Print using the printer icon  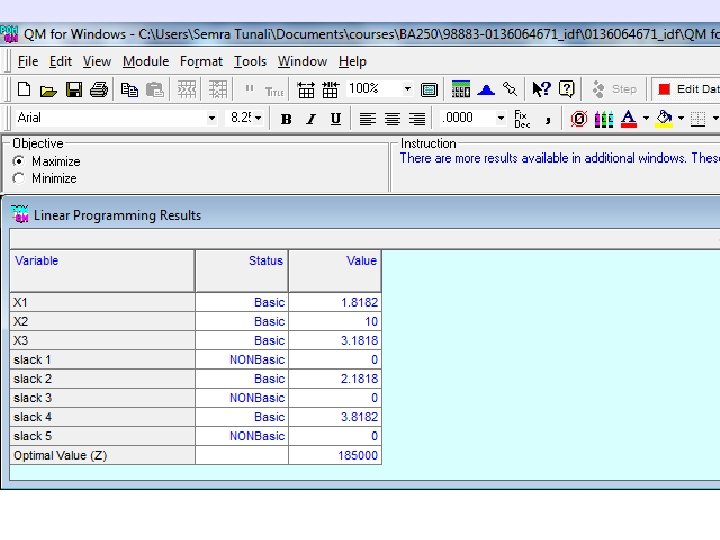pos(98,90)
